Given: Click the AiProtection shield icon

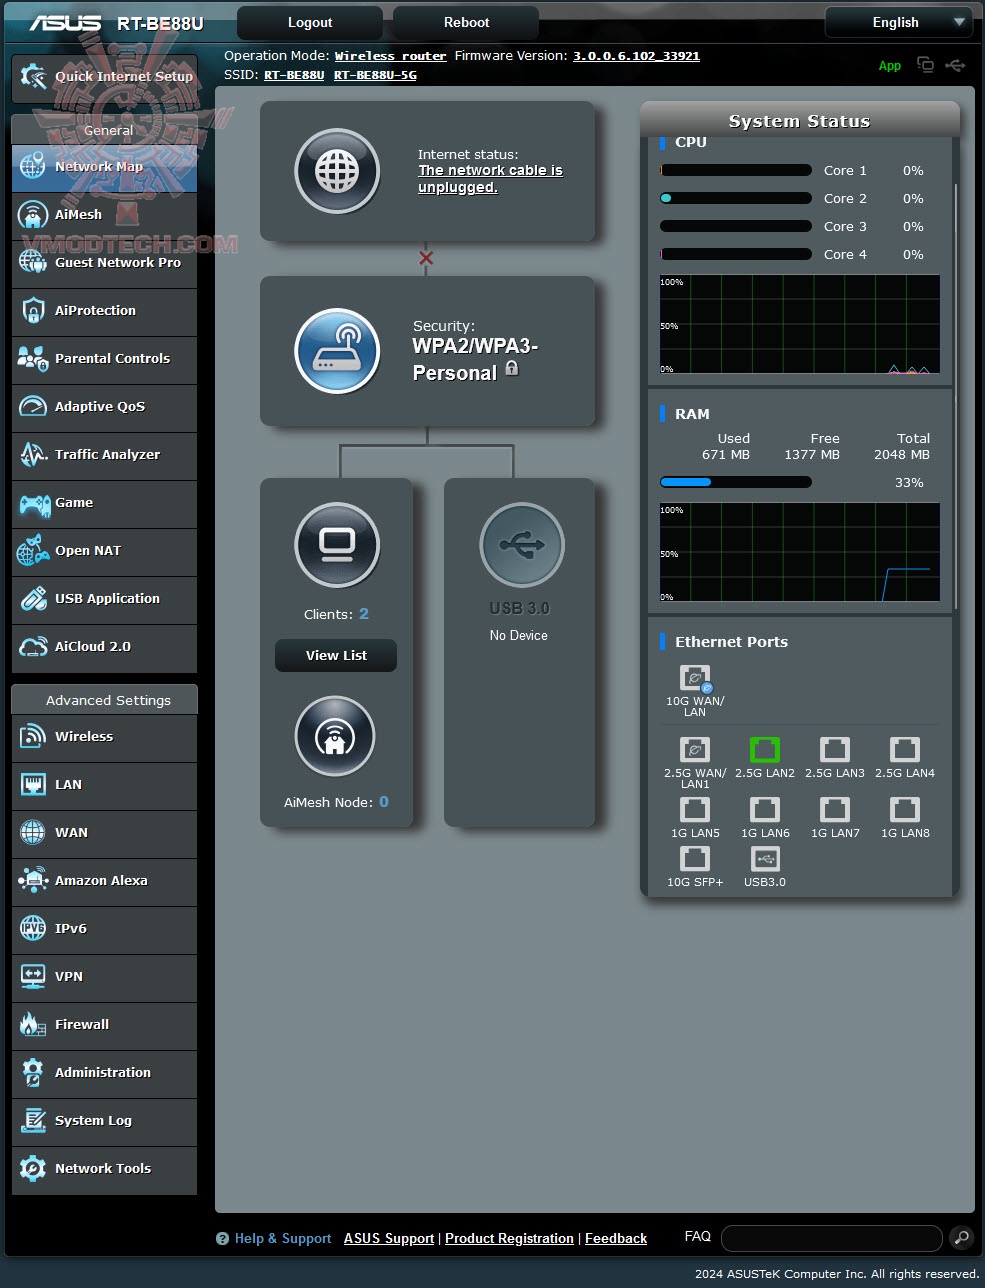Looking at the screenshot, I should pyautogui.click(x=33, y=311).
